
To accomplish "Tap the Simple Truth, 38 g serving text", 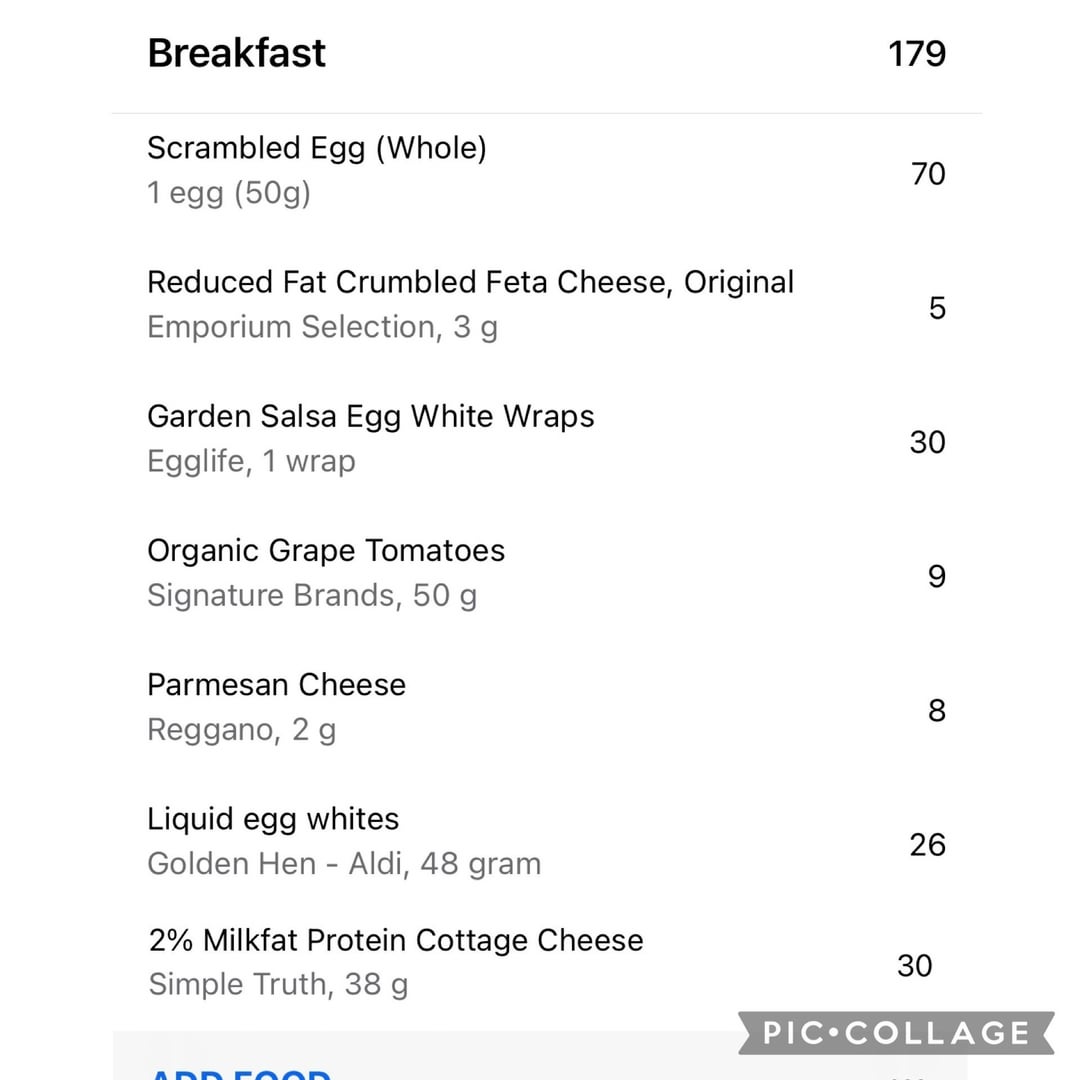I will point(278,984).
